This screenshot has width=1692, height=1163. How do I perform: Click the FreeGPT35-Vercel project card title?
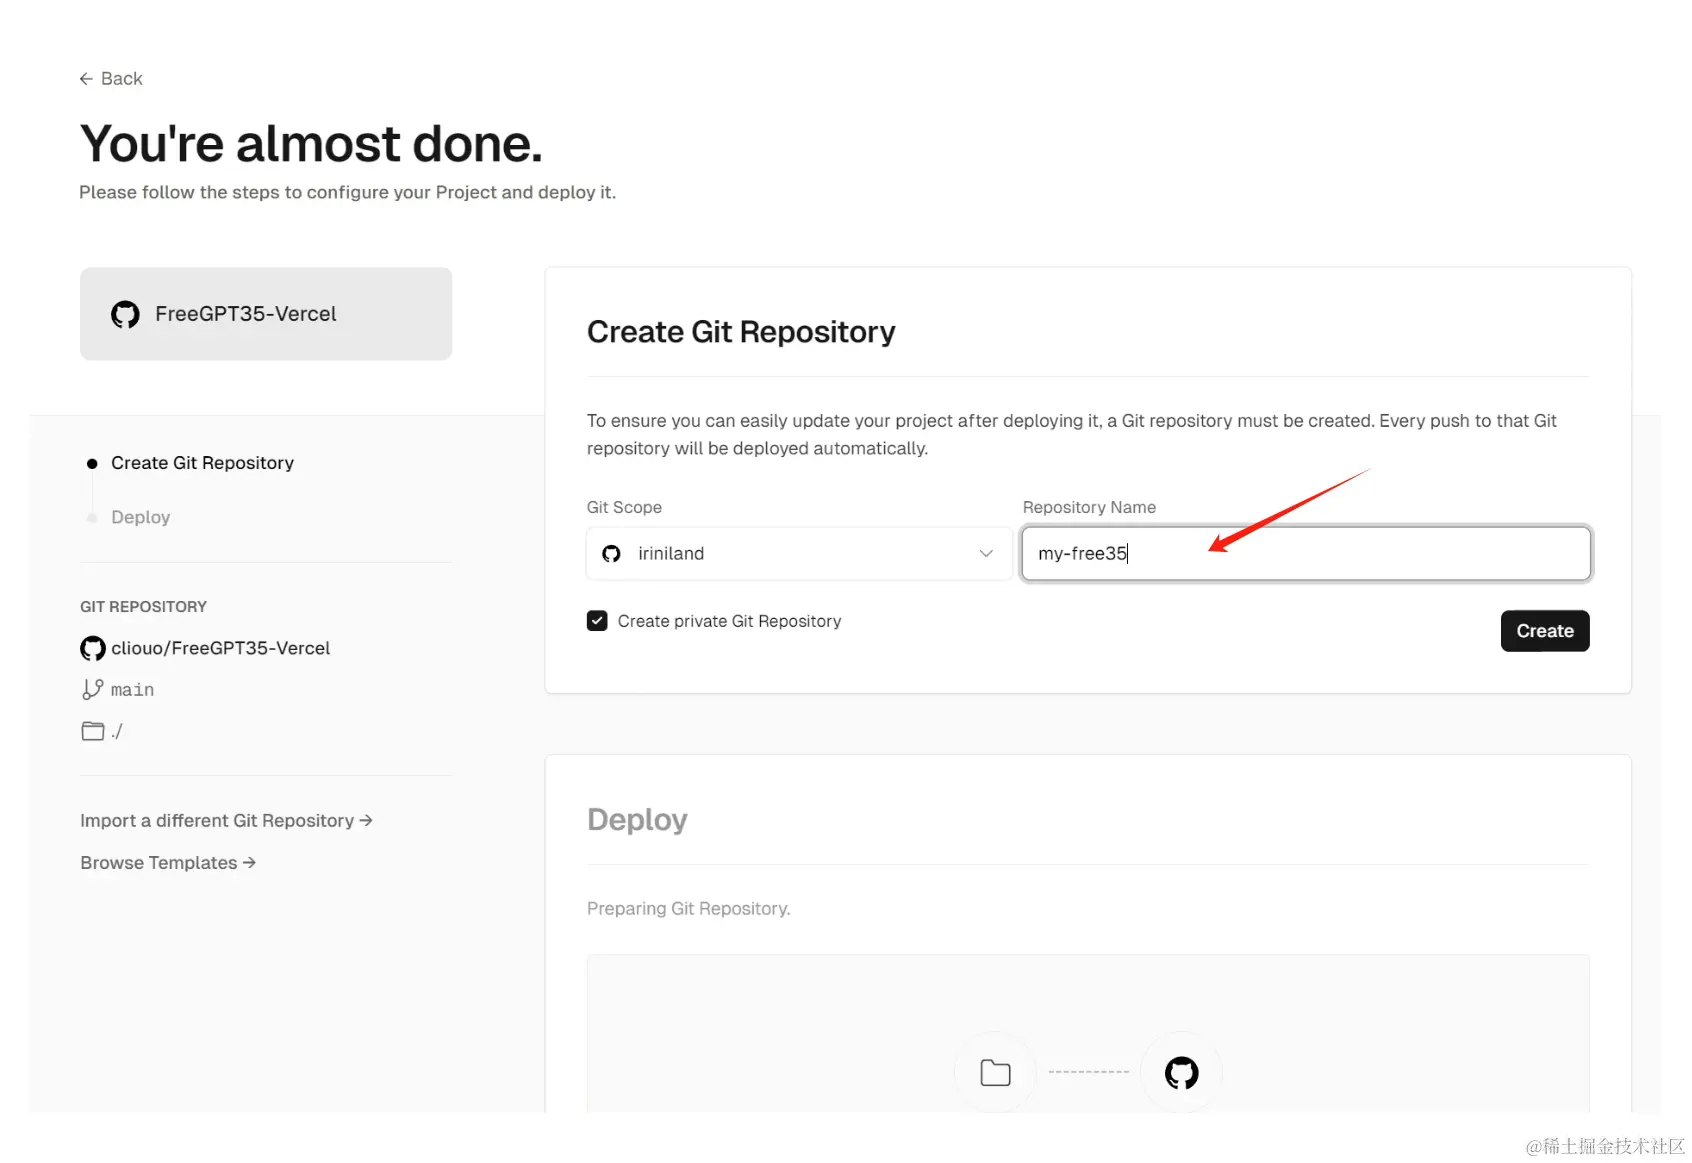click(245, 314)
